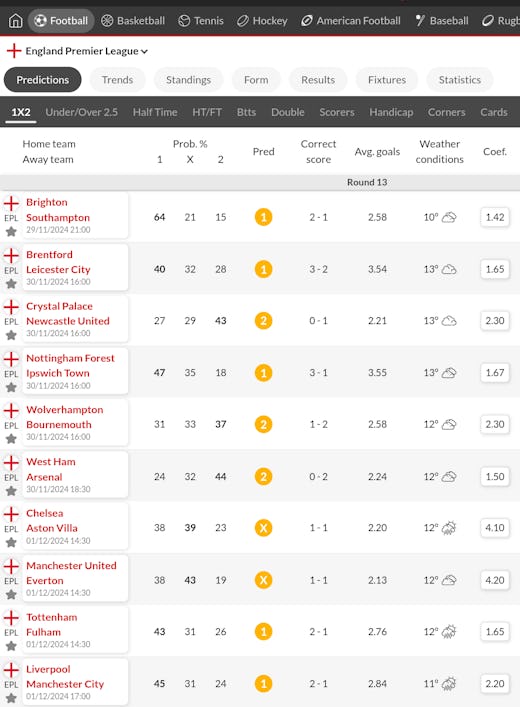Image resolution: width=520 pixels, height=707 pixels.
Task: Select the Basketball sport icon
Action: point(107,21)
